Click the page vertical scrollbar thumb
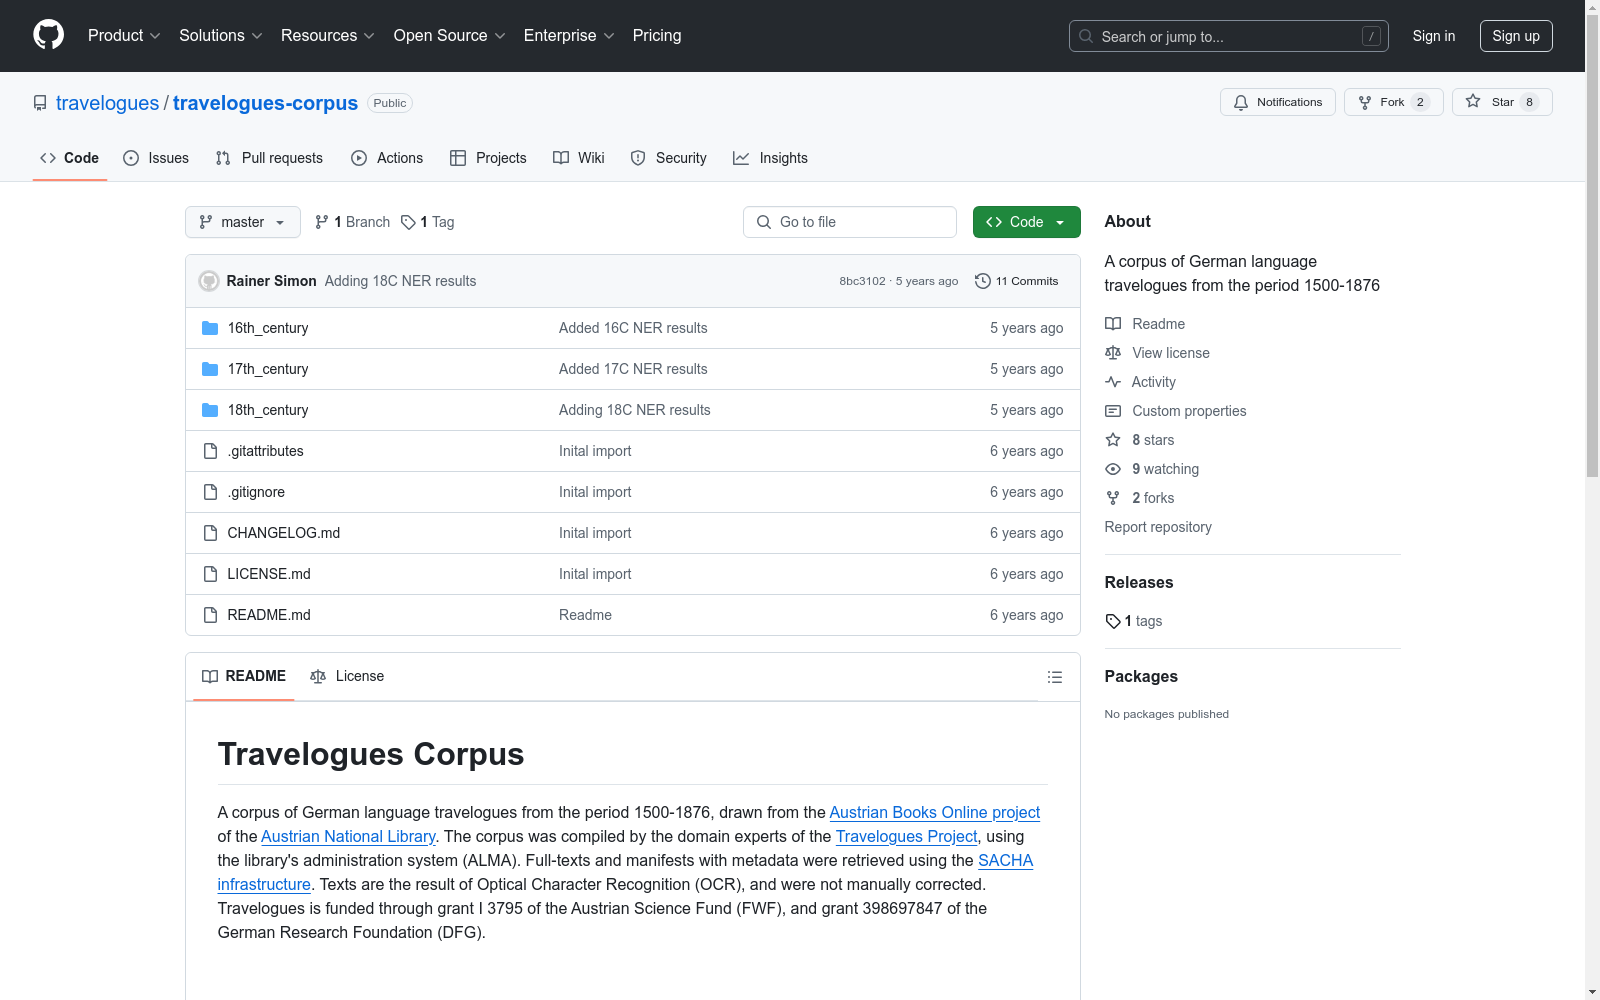 (1592, 245)
